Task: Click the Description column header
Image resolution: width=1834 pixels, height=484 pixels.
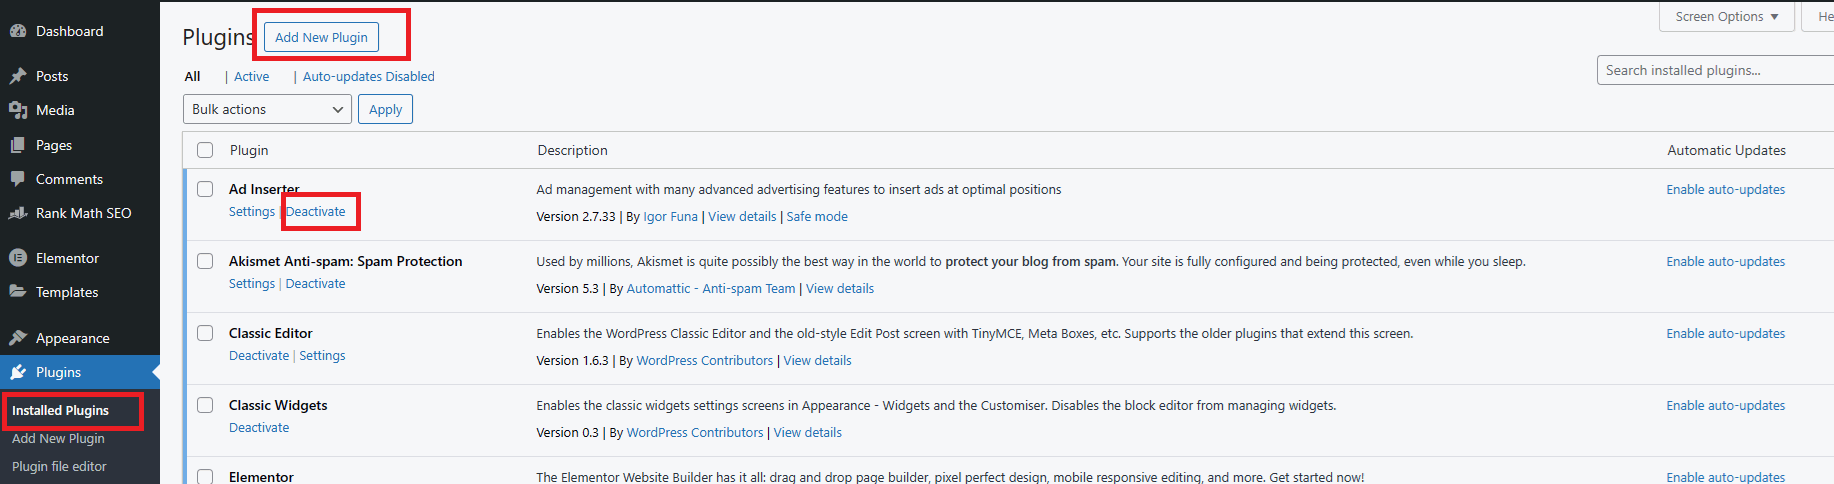Action: 572,150
